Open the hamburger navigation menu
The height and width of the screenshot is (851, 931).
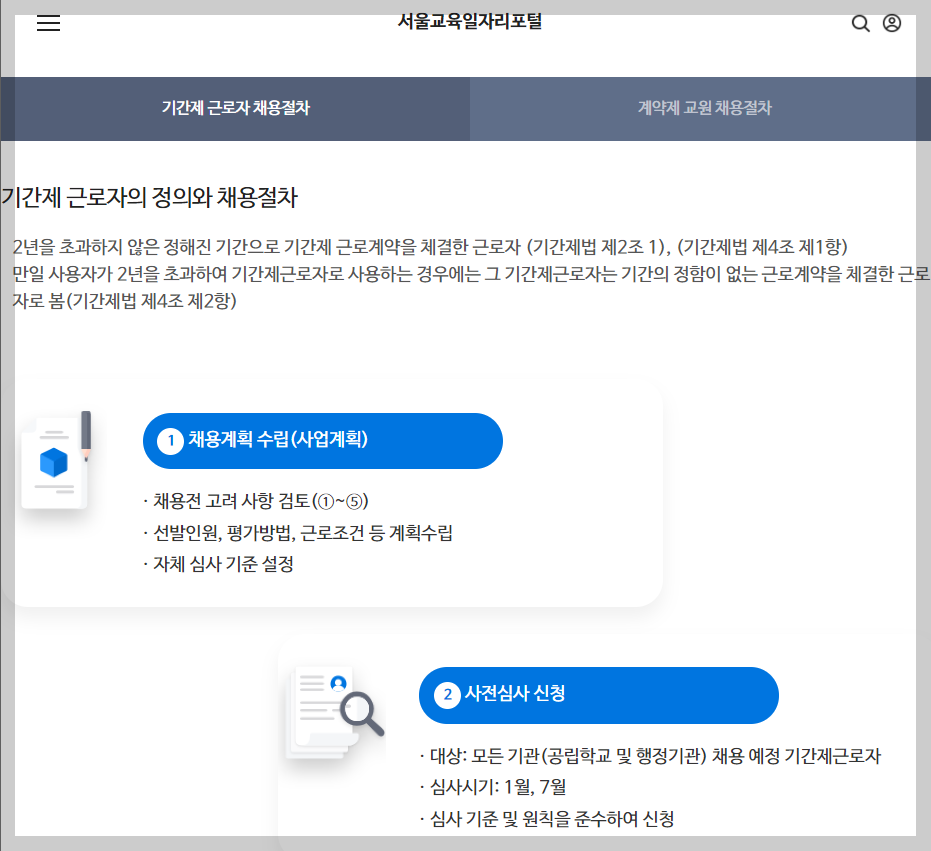click(48, 24)
